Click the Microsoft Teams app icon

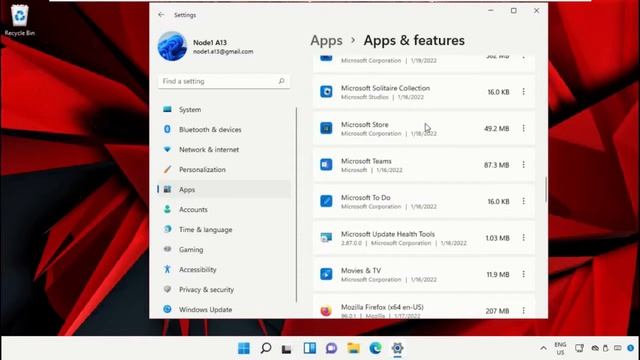(326, 164)
